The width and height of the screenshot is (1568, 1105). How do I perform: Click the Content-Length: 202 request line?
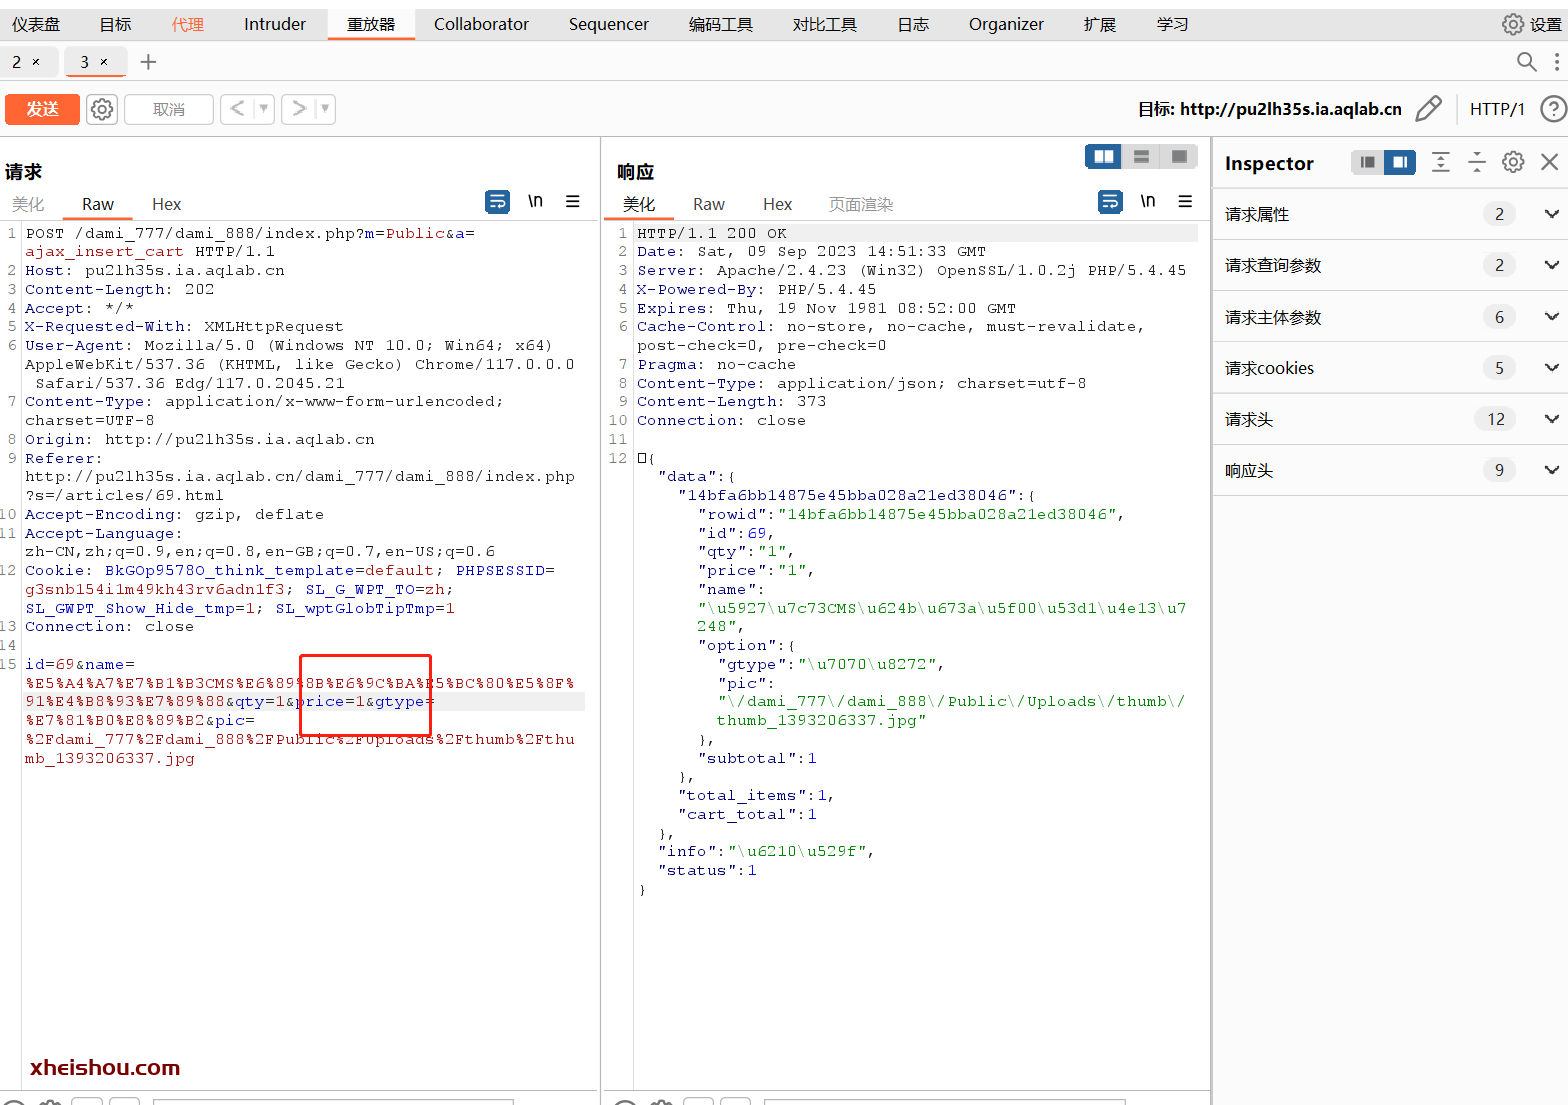[120, 289]
